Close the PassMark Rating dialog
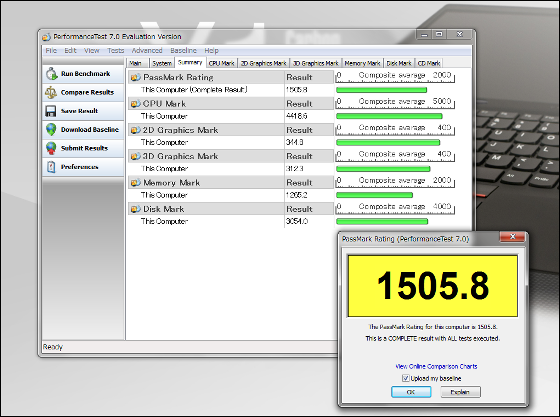This screenshot has height=417, width=560. point(512,236)
